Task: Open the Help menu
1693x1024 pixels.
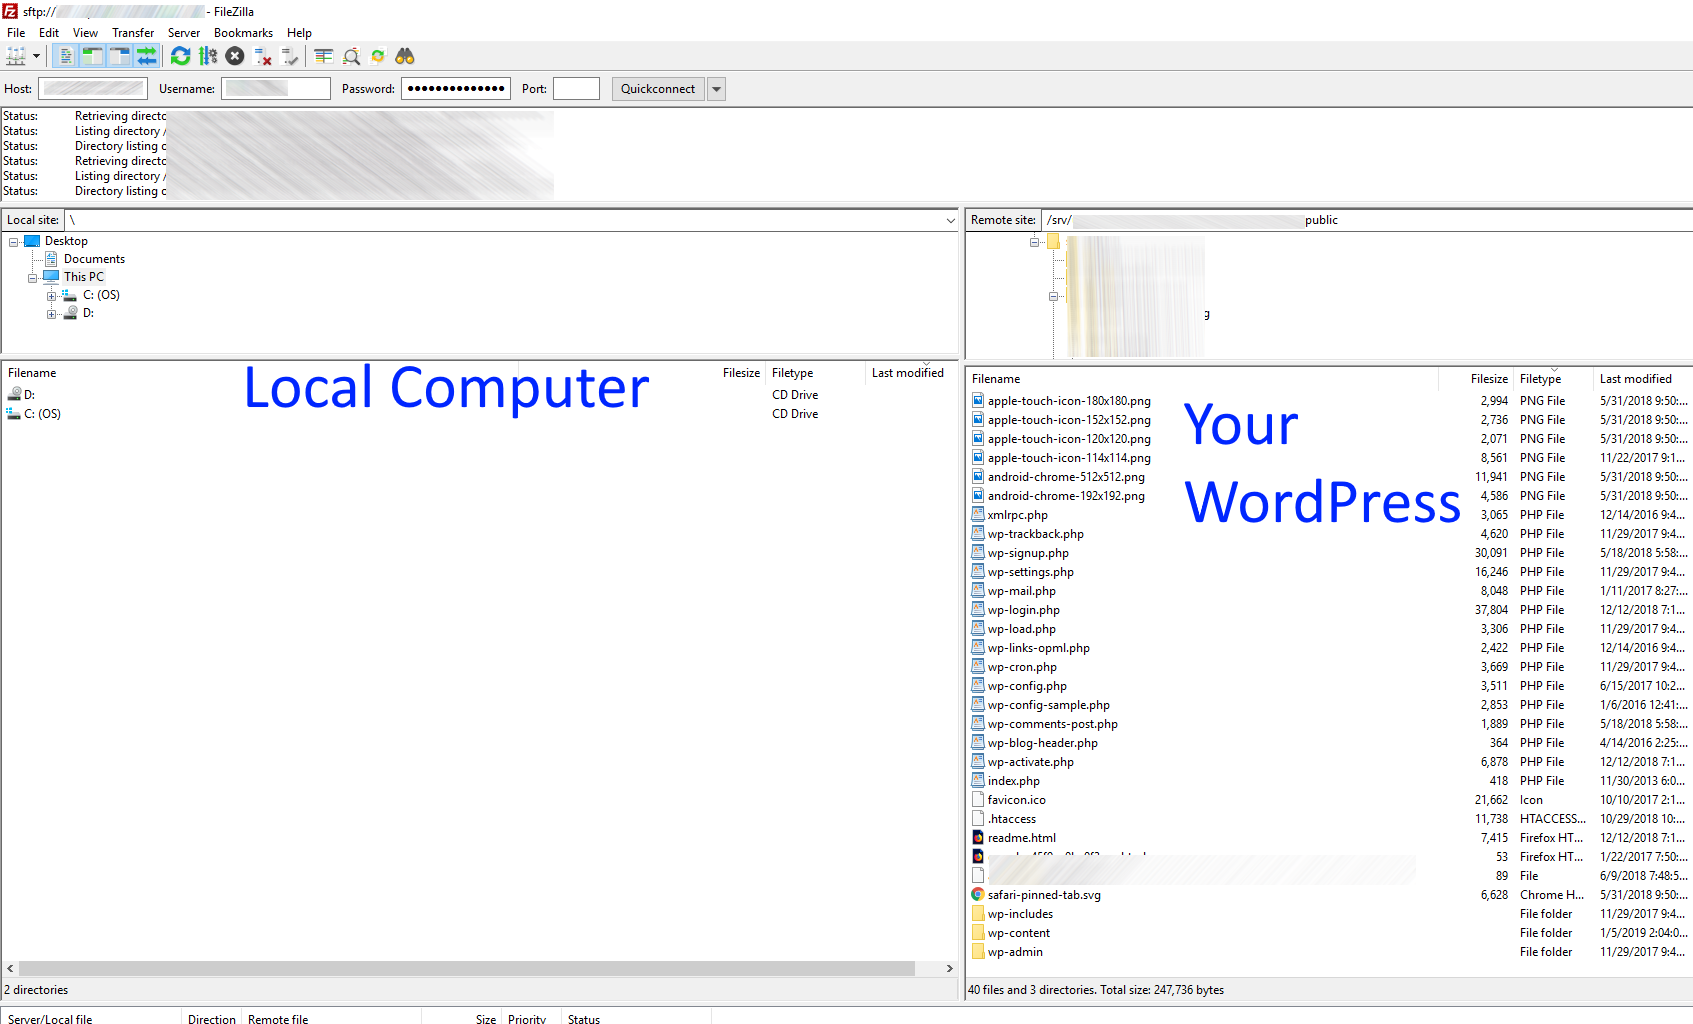Action: click(x=299, y=33)
